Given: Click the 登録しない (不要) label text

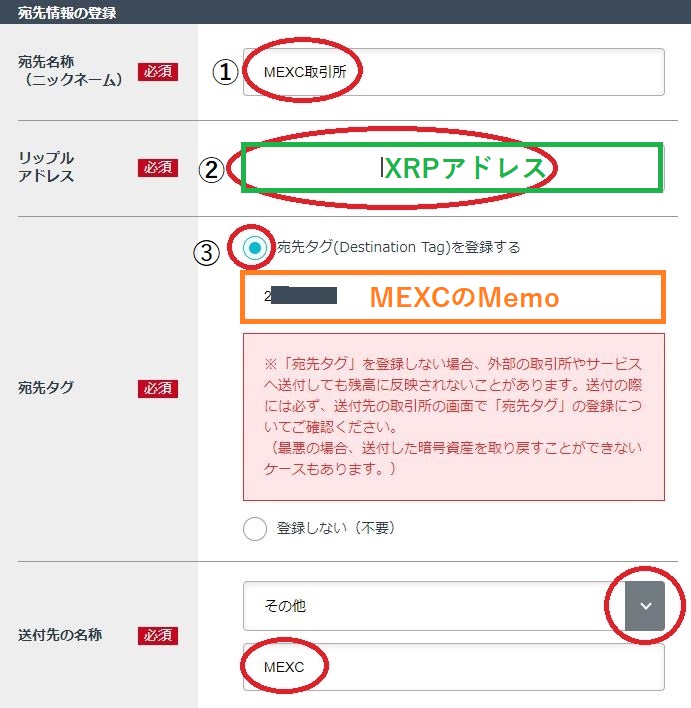Looking at the screenshot, I should [336, 528].
